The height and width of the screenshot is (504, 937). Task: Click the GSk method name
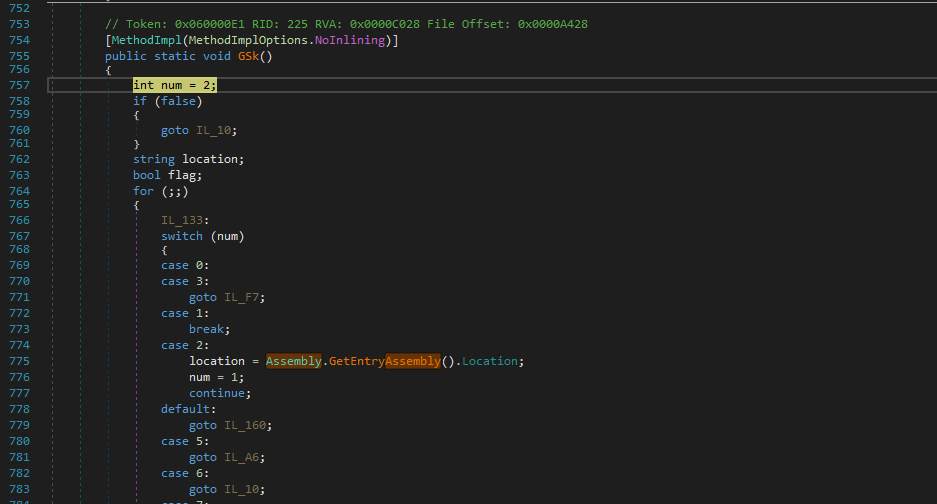250,56
